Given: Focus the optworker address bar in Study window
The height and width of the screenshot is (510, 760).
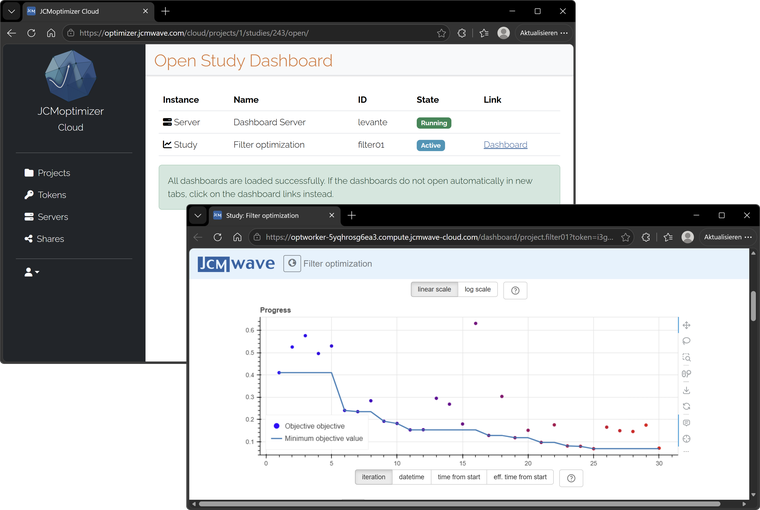Looking at the screenshot, I should click(441, 237).
